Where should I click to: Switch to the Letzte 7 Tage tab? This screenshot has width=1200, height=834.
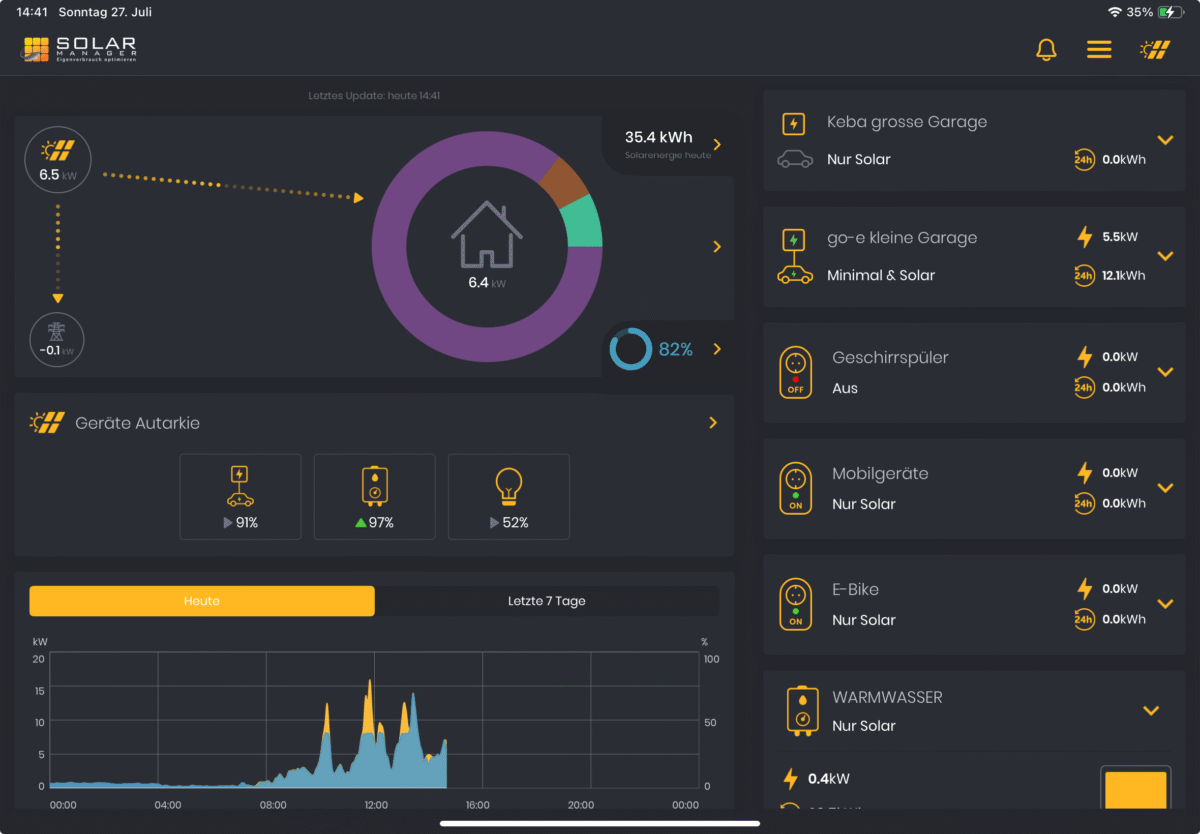click(547, 600)
